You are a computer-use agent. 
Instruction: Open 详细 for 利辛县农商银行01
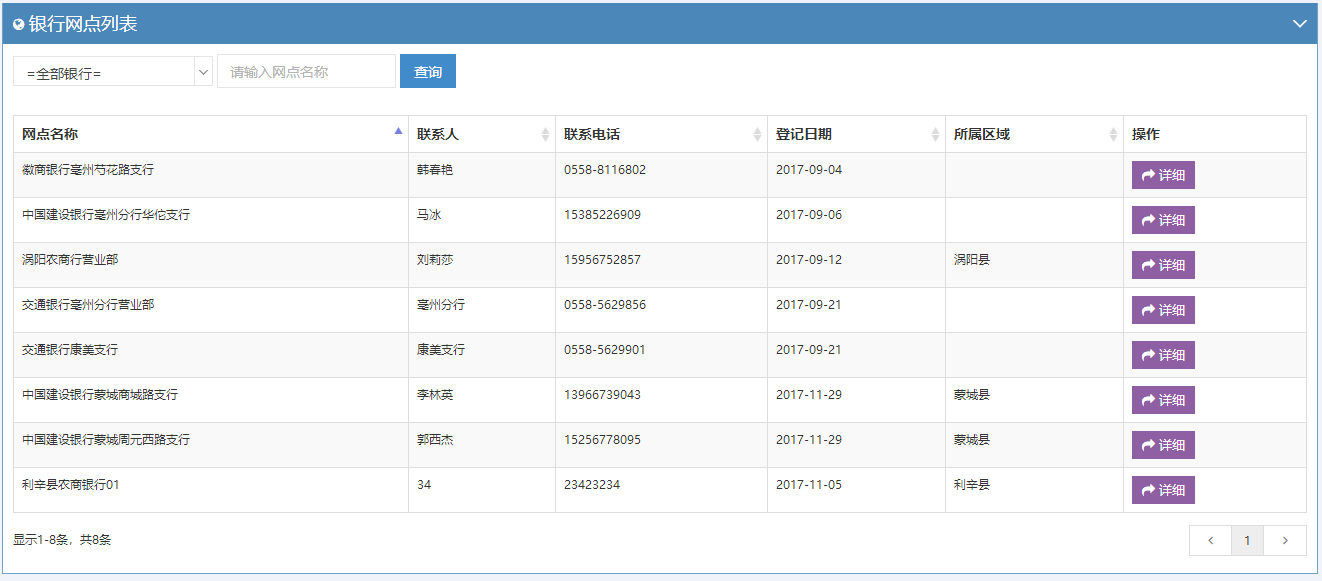[1163, 490]
